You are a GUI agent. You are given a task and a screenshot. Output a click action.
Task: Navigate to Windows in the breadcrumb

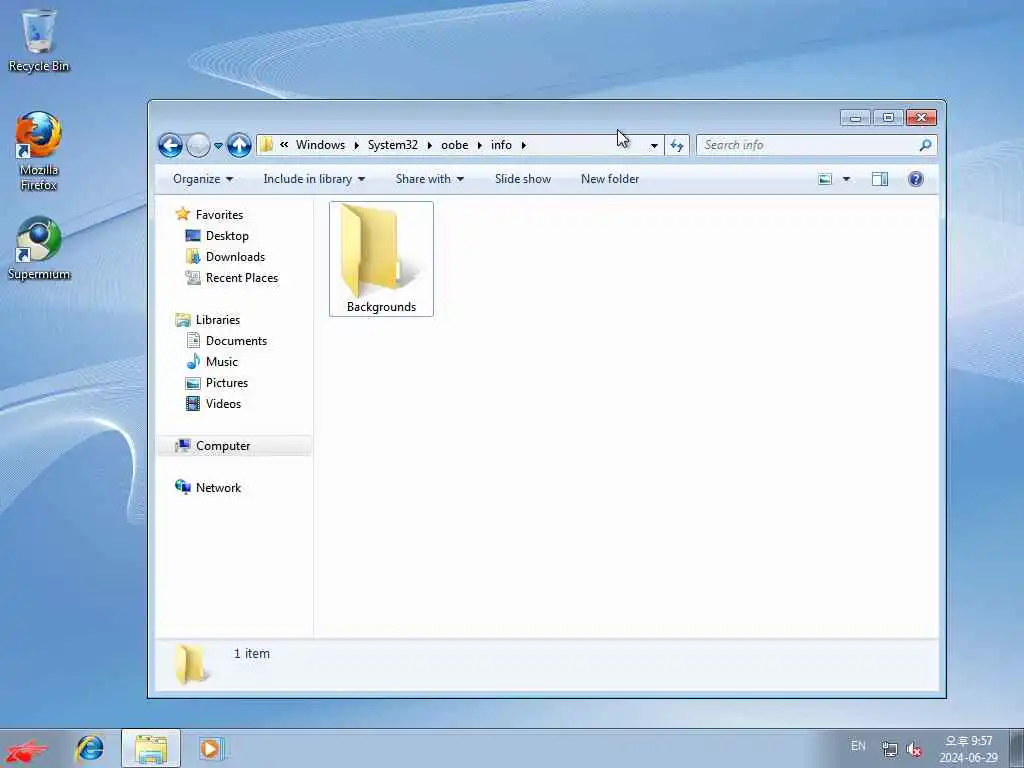tap(320, 145)
